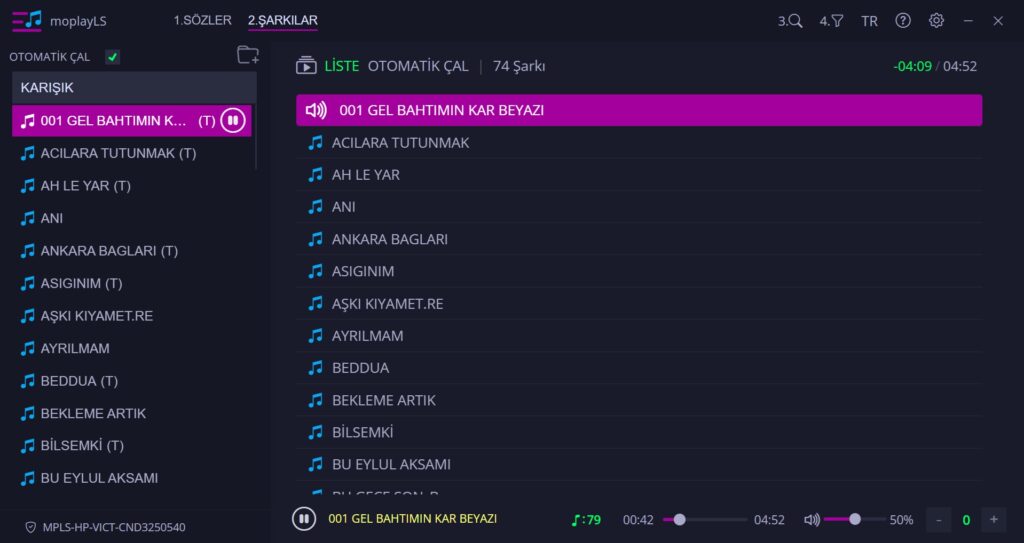Image resolution: width=1024 pixels, height=543 pixels.
Task: Open the filter funnel icon
Action: (x=831, y=21)
